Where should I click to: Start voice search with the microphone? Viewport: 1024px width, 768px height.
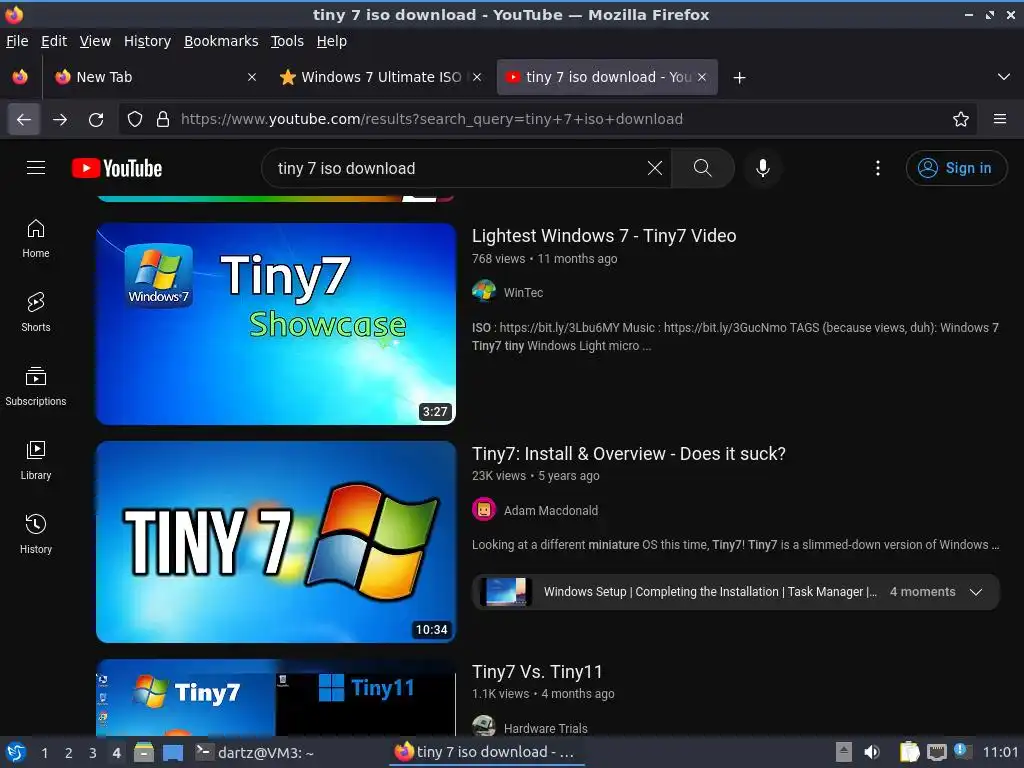pos(762,168)
